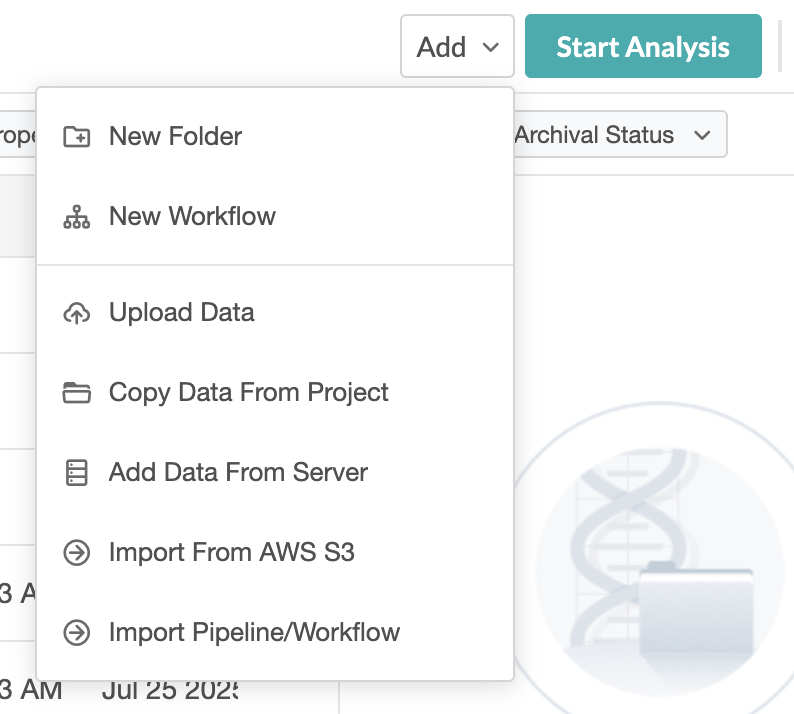794x714 pixels.
Task: Collapse the Add dropdown button
Action: [457, 47]
